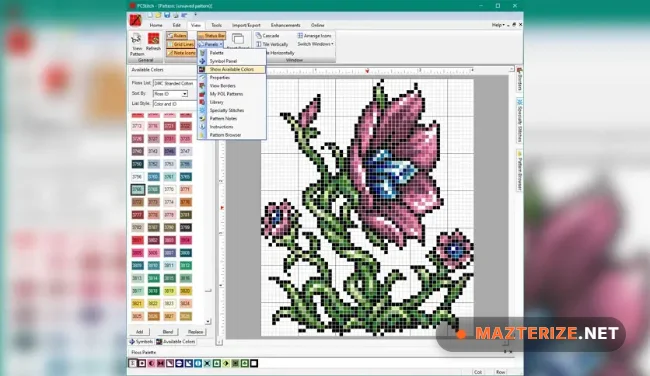The image size is (650, 376).
Task: Expand the quick-access toolbar customize arrow
Action: [195, 15]
